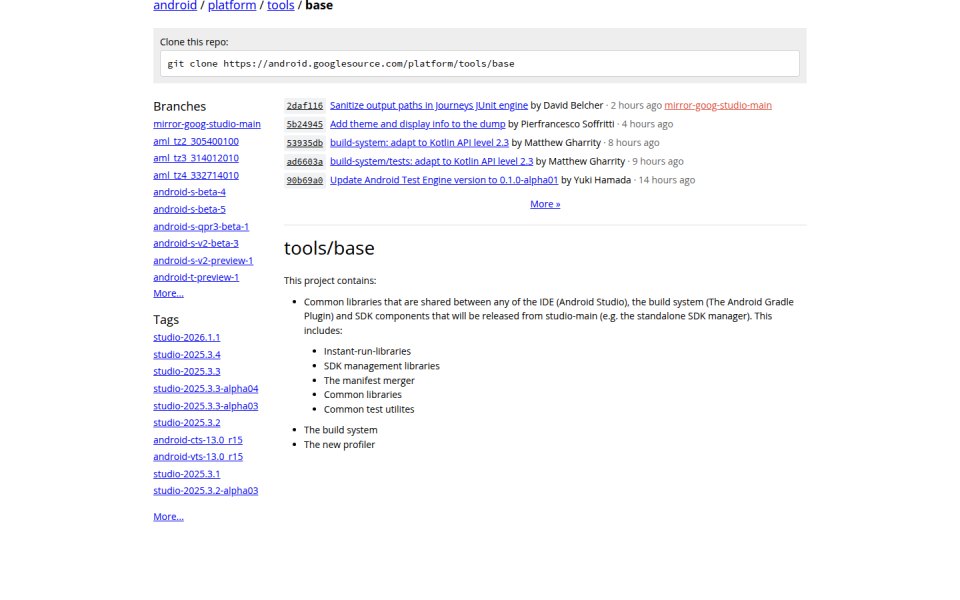This screenshot has height=600, width=960.
Task: Click the Tags heading
Action: 166,320
